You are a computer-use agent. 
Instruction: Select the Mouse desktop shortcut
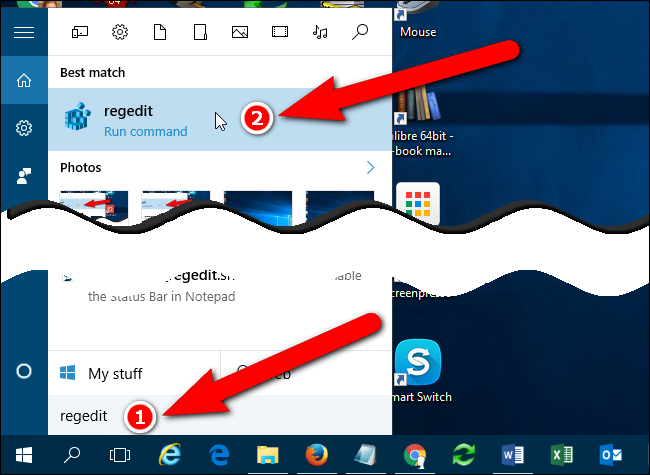tap(418, 20)
